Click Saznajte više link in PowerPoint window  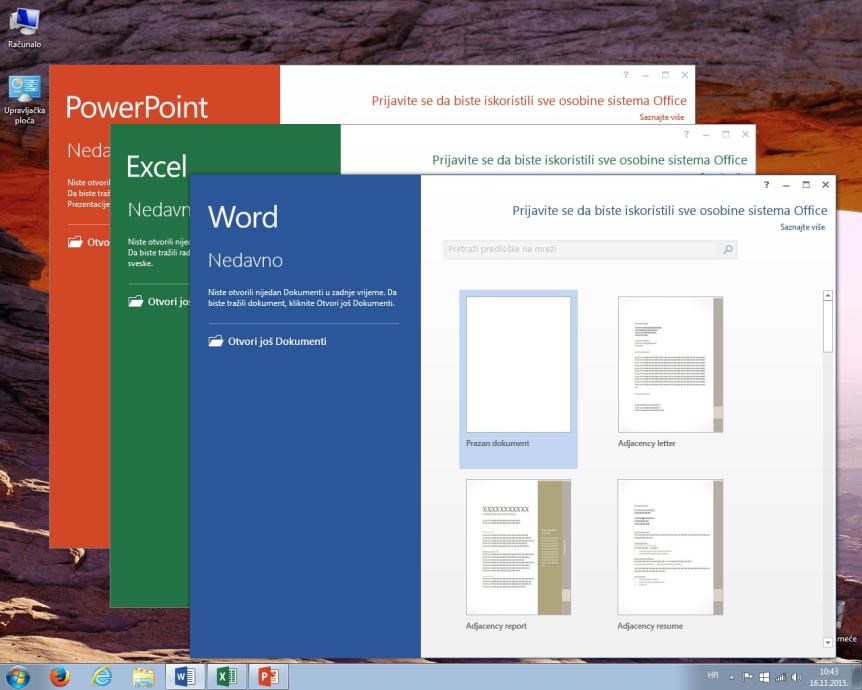[x=662, y=117]
